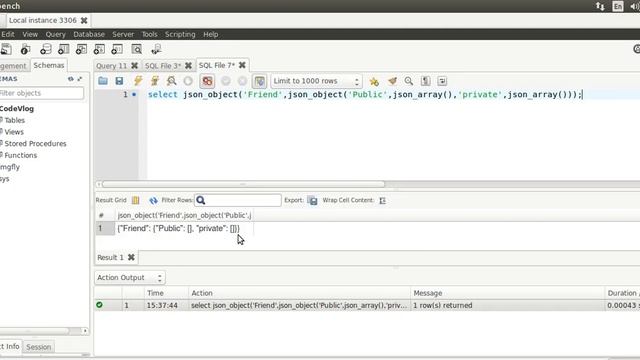This screenshot has height=360, width=640.
Task: Open the database inspector info icon
Action: click(25, 49)
